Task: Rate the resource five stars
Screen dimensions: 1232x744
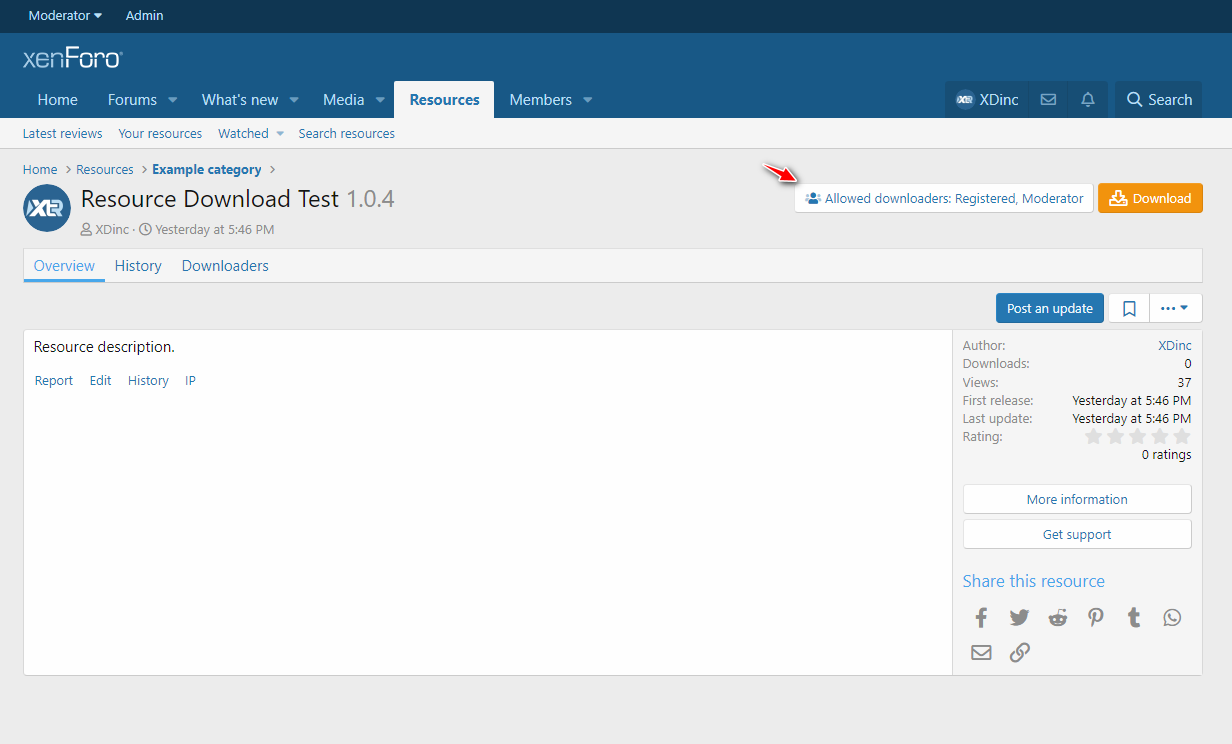Action: pyautogui.click(x=1181, y=437)
